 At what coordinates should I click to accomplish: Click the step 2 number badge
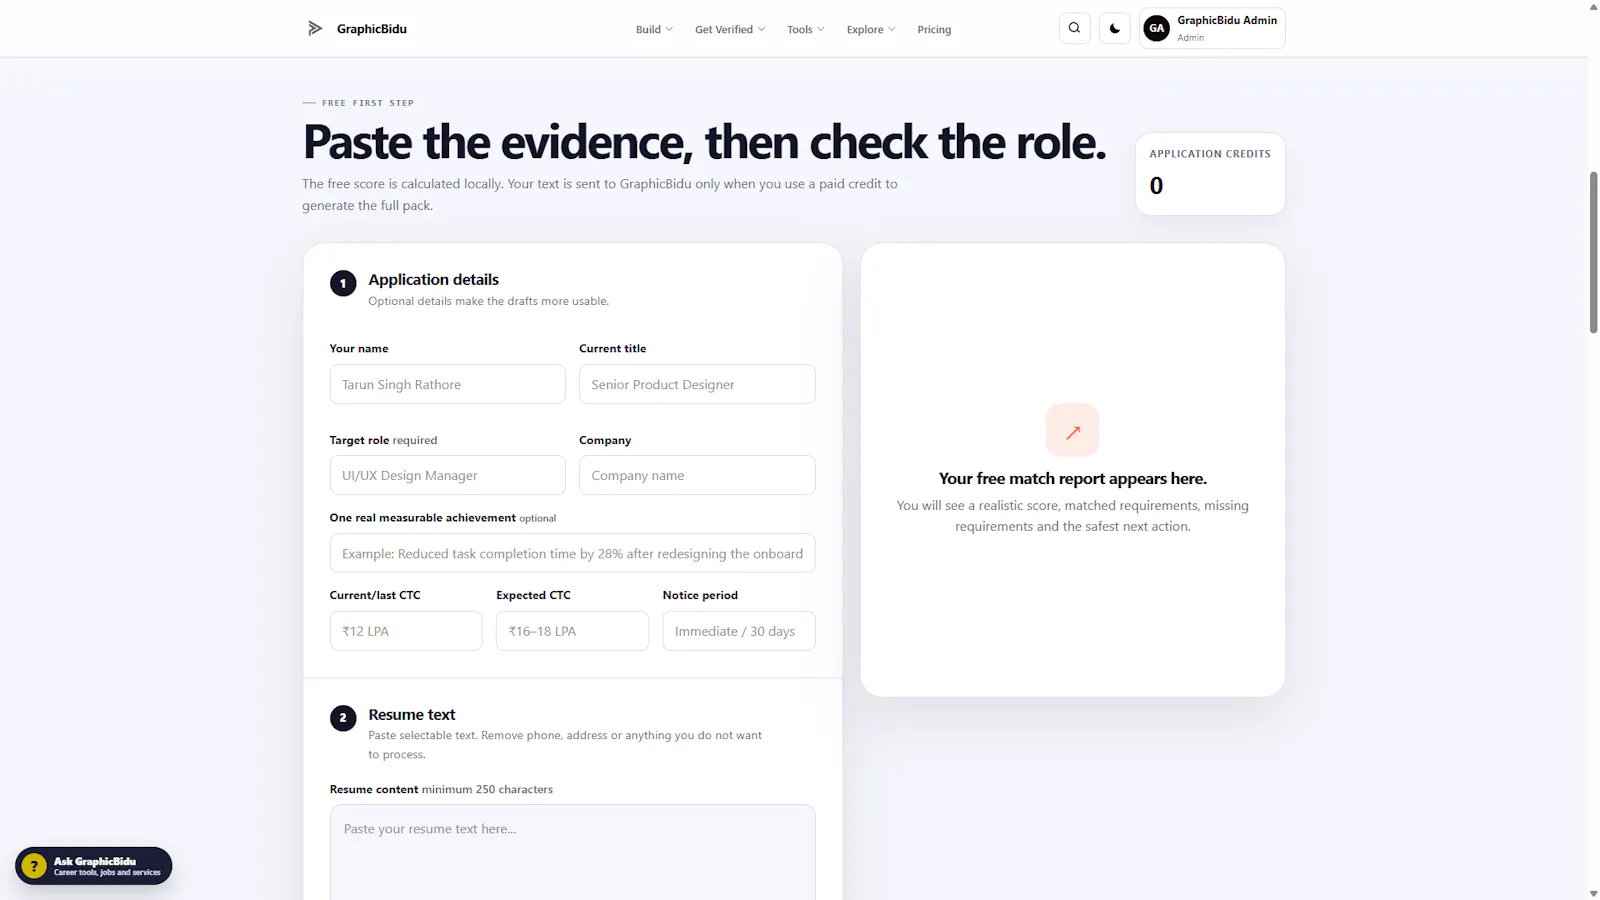[343, 718]
